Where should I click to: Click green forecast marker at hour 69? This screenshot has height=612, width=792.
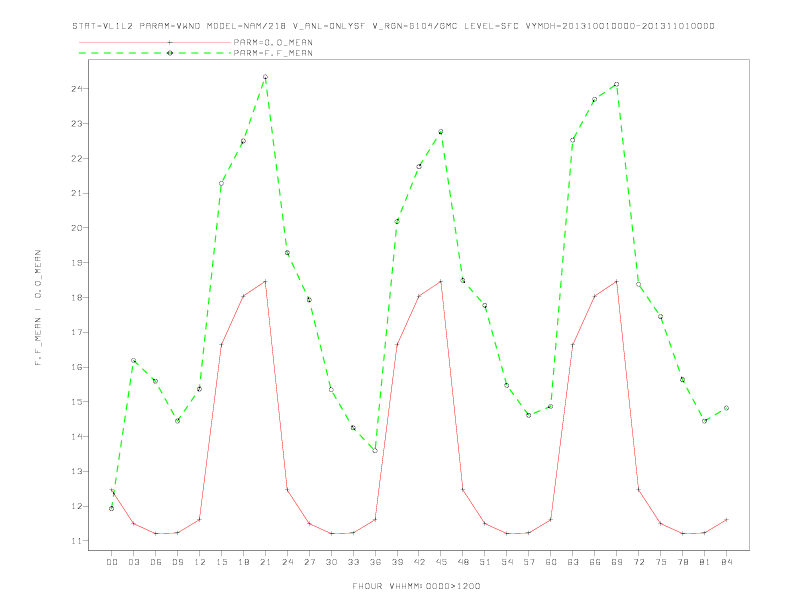pos(617,84)
